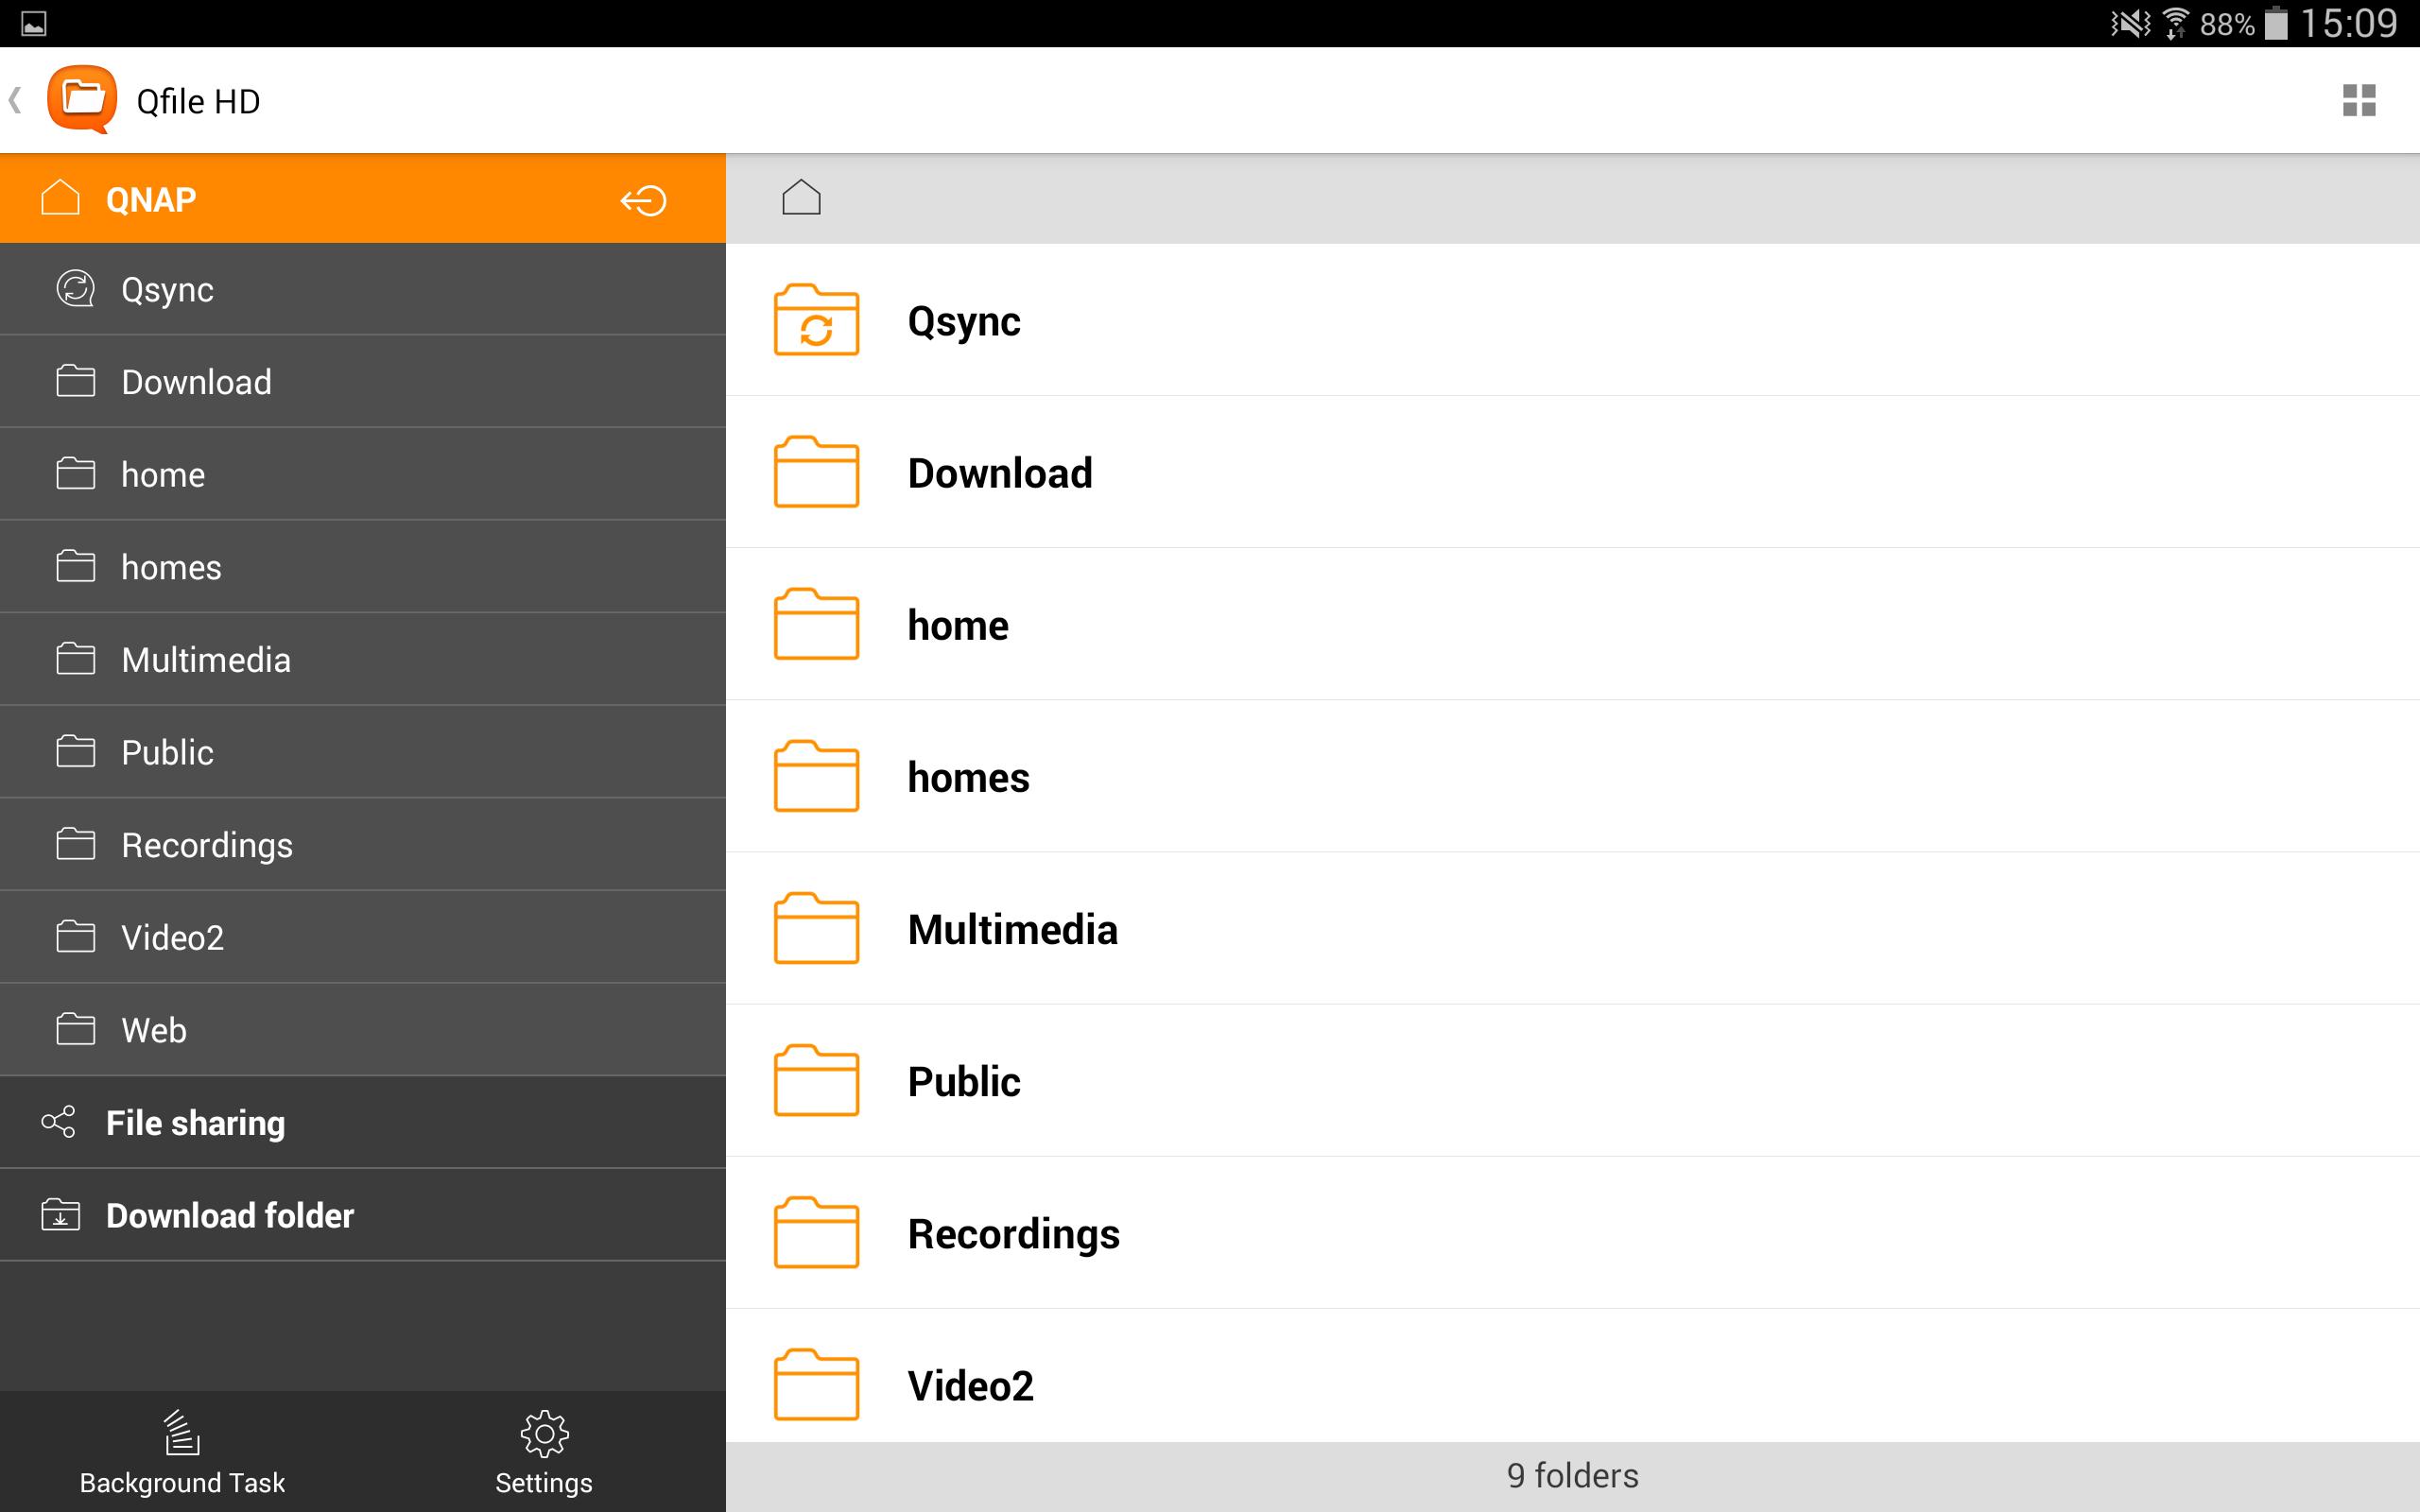Screen dimensions: 2420x1512
Task: Open the Download folder in the main panel
Action: coord(999,472)
